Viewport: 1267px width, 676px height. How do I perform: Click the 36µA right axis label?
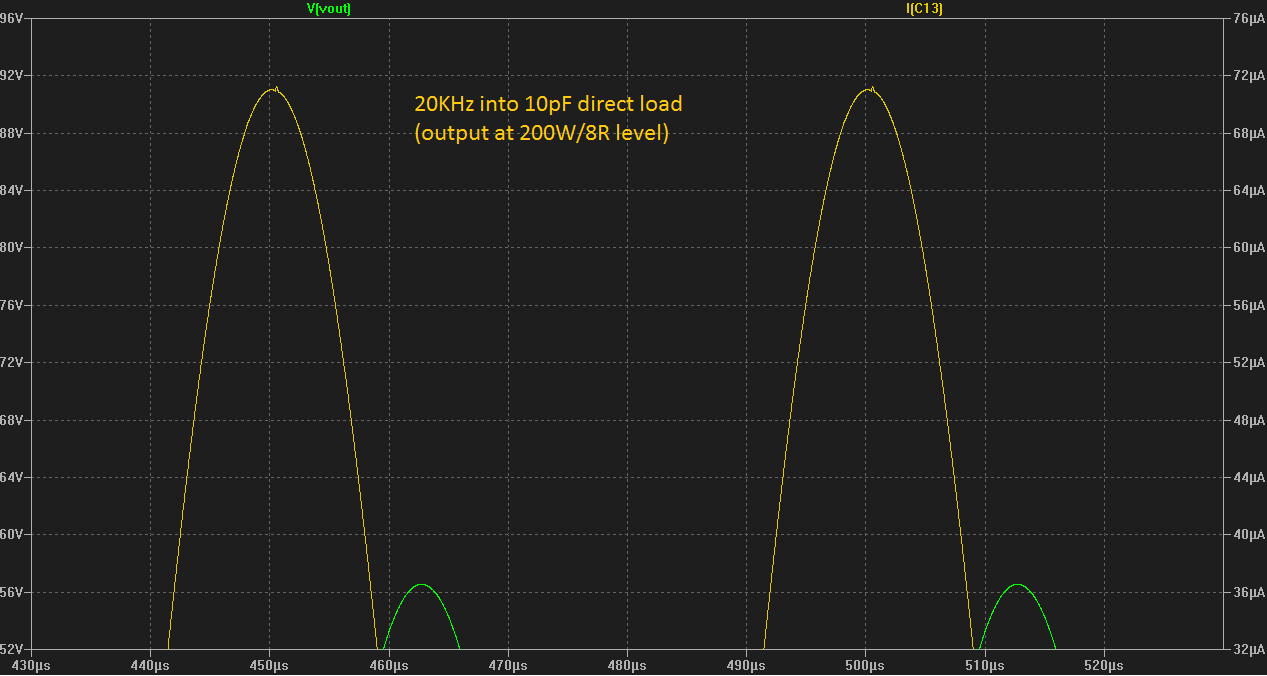coord(1249,592)
